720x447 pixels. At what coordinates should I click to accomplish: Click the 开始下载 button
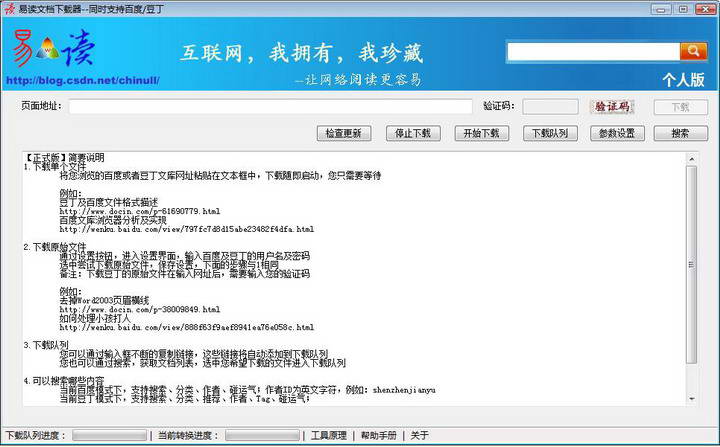(x=482, y=133)
